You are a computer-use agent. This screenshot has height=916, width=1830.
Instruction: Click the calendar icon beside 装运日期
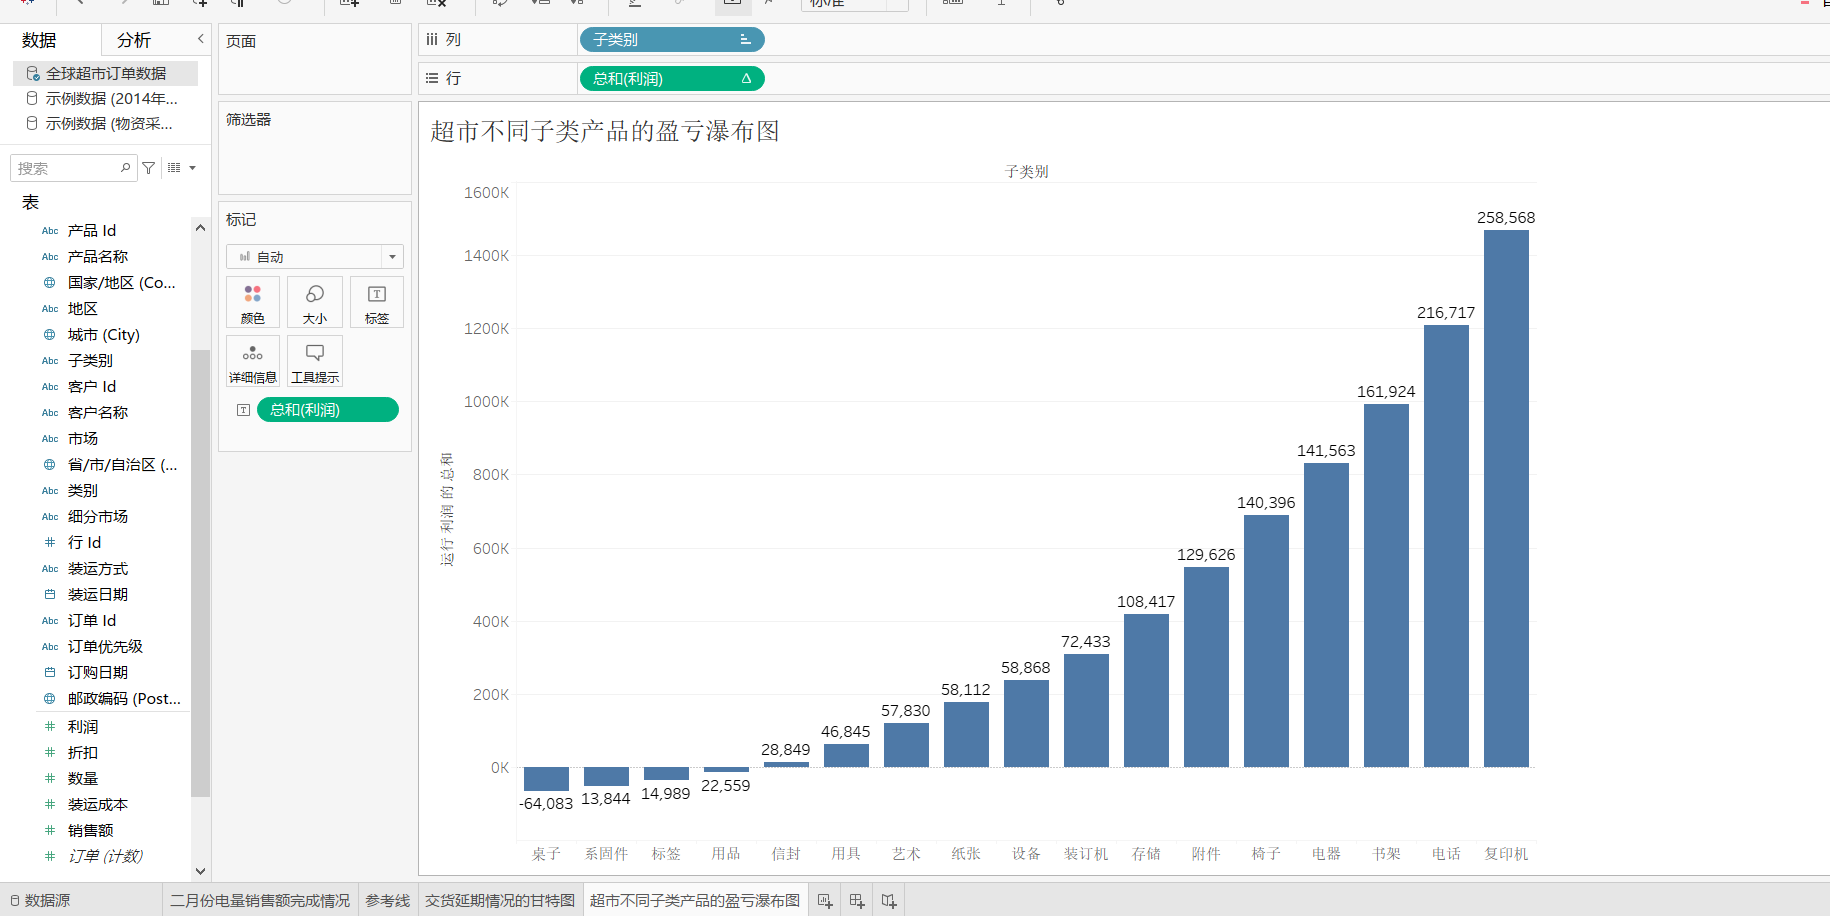point(50,594)
